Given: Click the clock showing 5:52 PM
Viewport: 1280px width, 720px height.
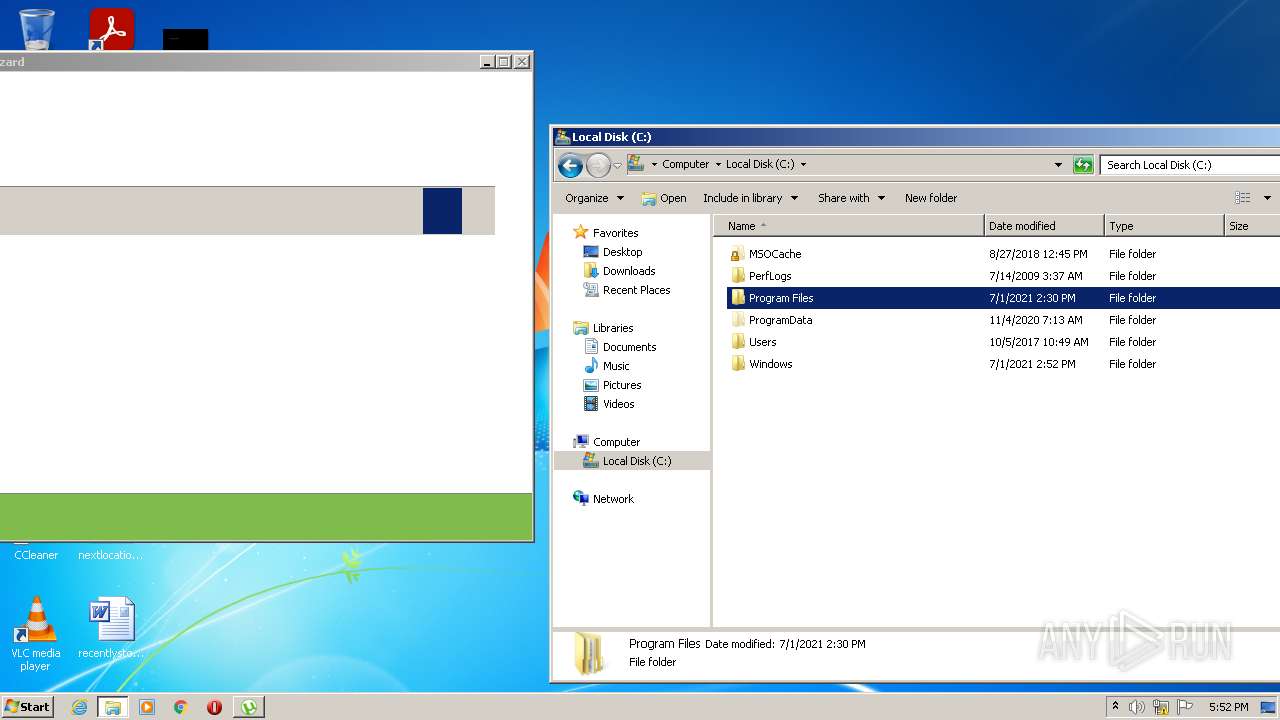Looking at the screenshot, I should click(x=1228, y=707).
